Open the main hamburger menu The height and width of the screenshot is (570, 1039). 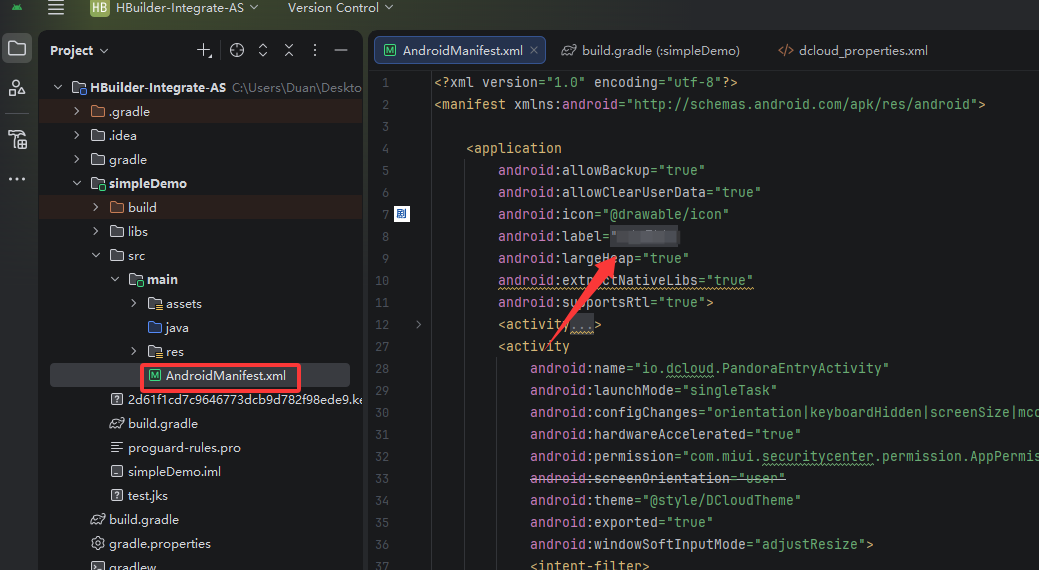56,8
